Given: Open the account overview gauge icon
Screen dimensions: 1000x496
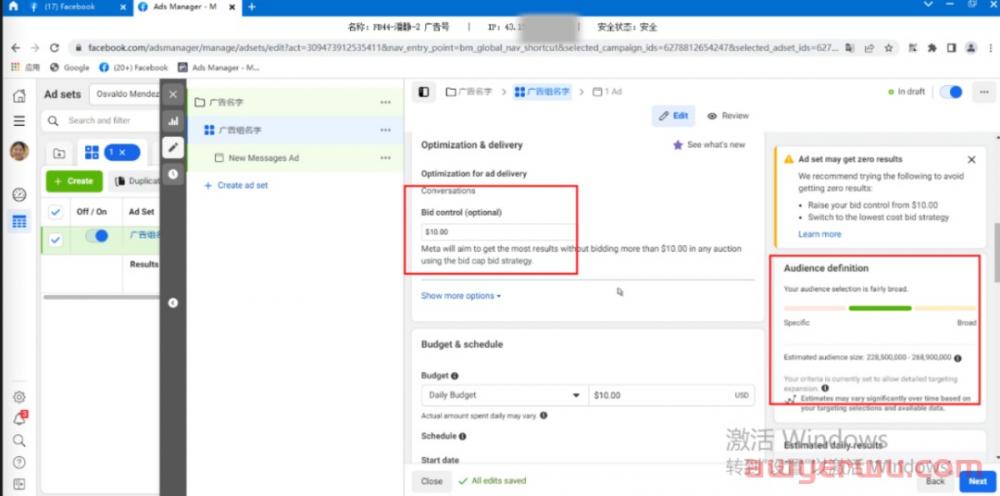Looking at the screenshot, I should point(20,194).
